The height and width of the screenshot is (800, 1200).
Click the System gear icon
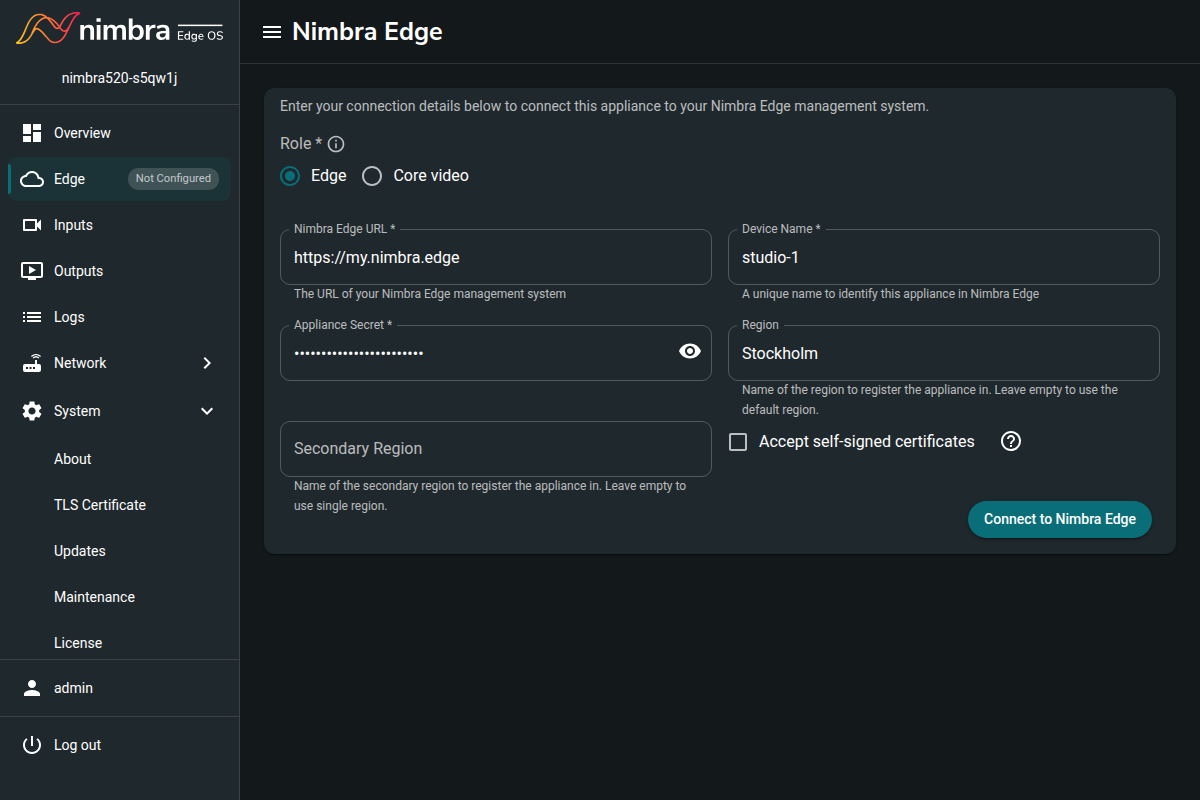coord(32,411)
